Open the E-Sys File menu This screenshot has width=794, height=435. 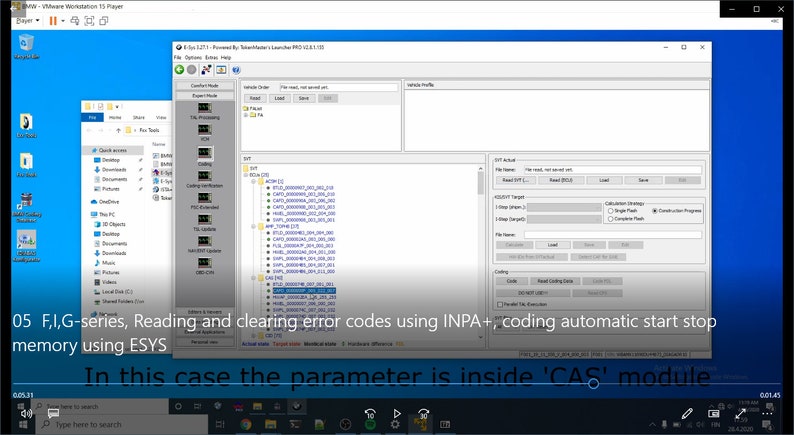point(177,58)
